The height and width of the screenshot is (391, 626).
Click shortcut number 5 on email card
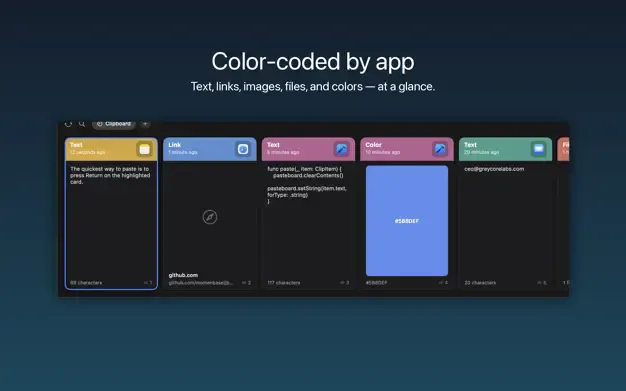point(542,283)
